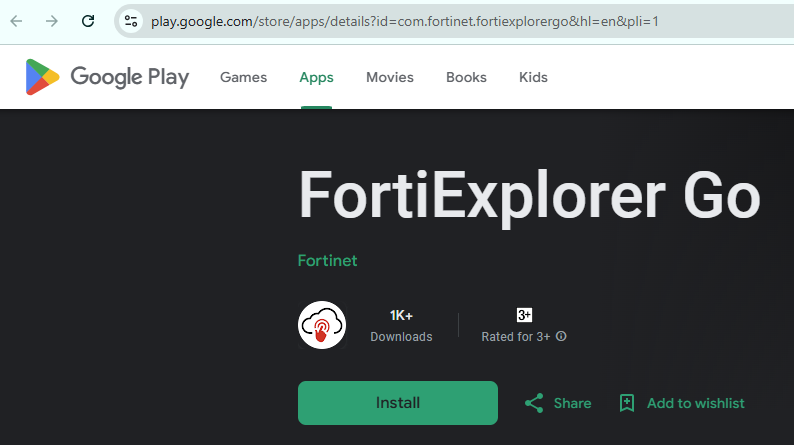Click the FortiExplorer Go app icon
The height and width of the screenshot is (445, 794).
(322, 325)
